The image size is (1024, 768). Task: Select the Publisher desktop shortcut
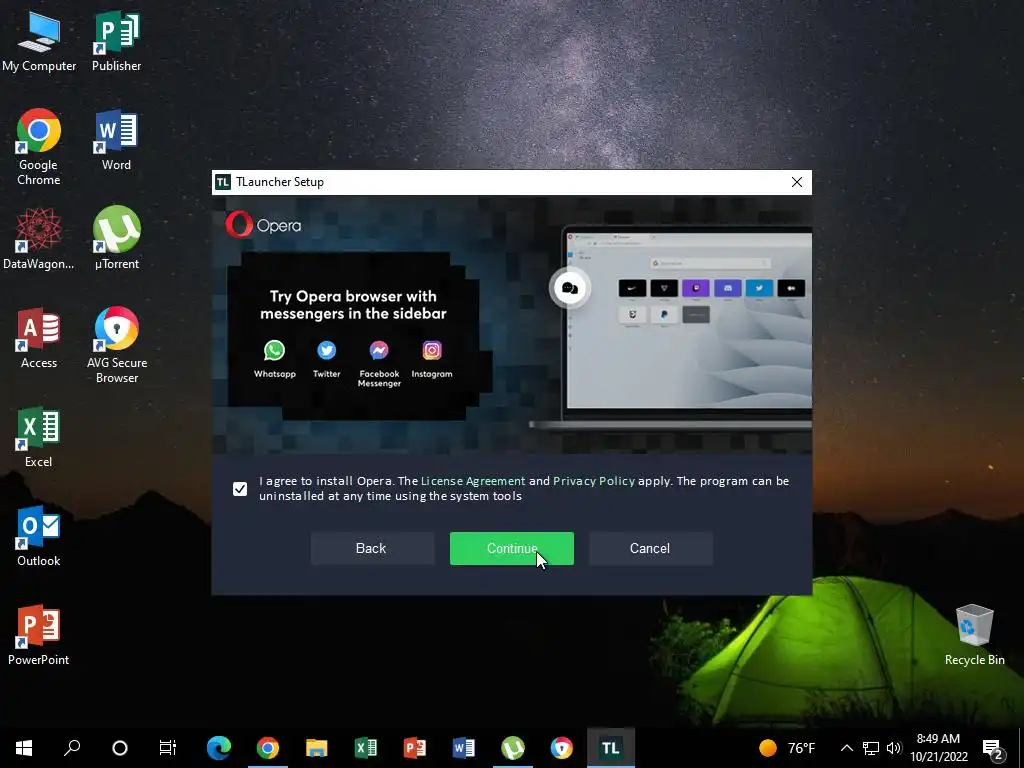click(x=116, y=42)
